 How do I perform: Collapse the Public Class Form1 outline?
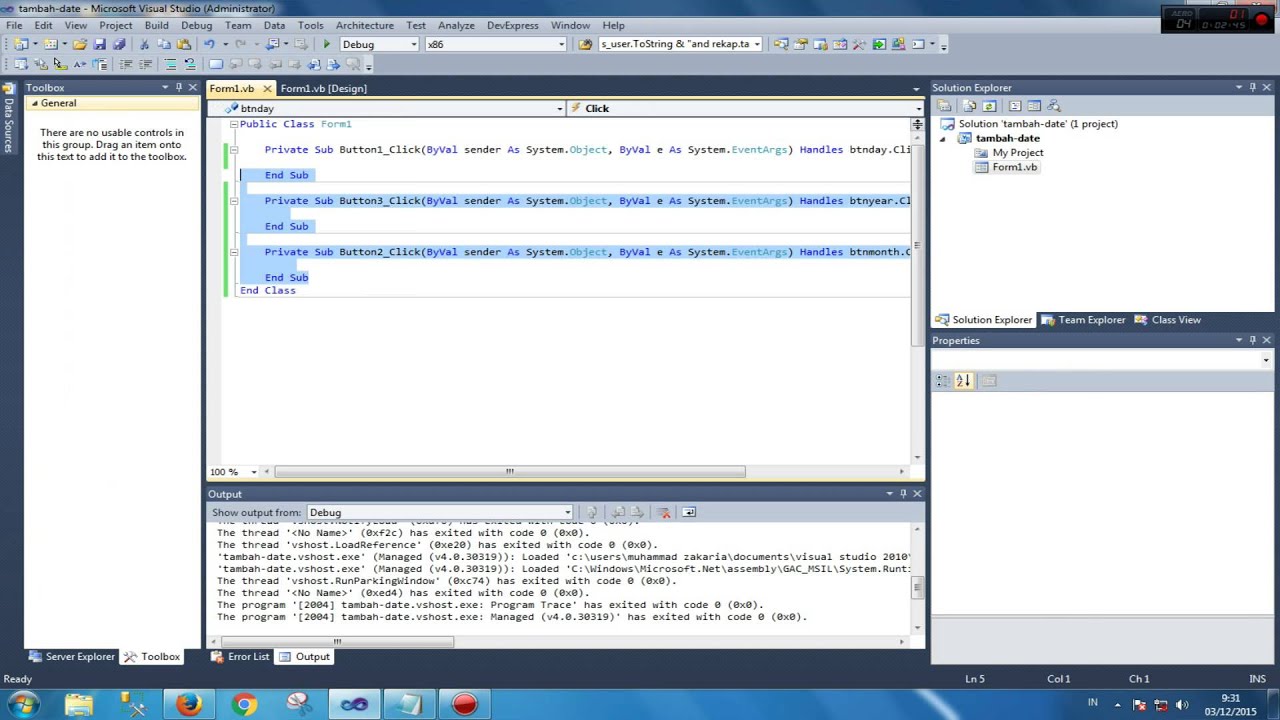233,124
